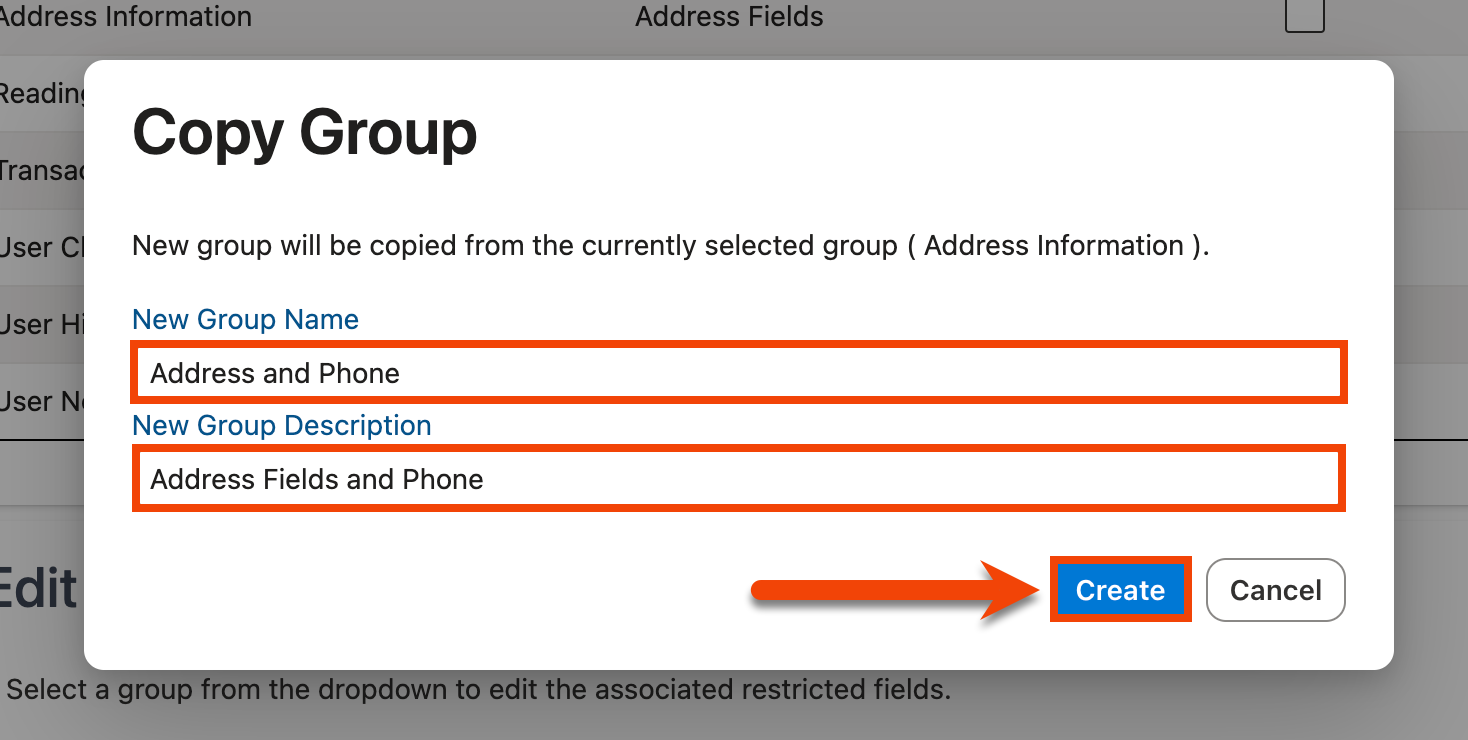Viewport: 1468px width, 740px height.
Task: Select the partially hidden "Reading" row
Action: [42, 94]
